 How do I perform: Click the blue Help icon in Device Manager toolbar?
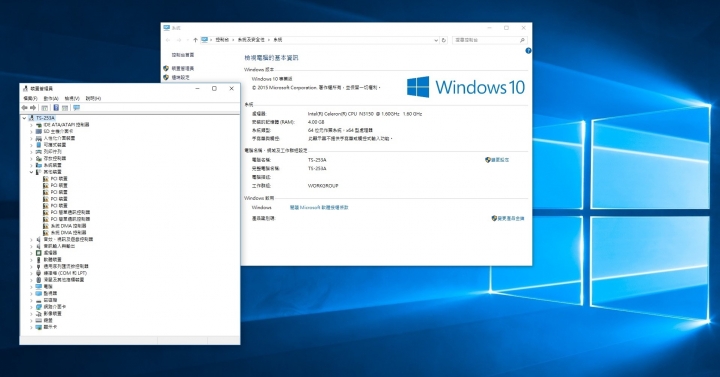pos(56,107)
